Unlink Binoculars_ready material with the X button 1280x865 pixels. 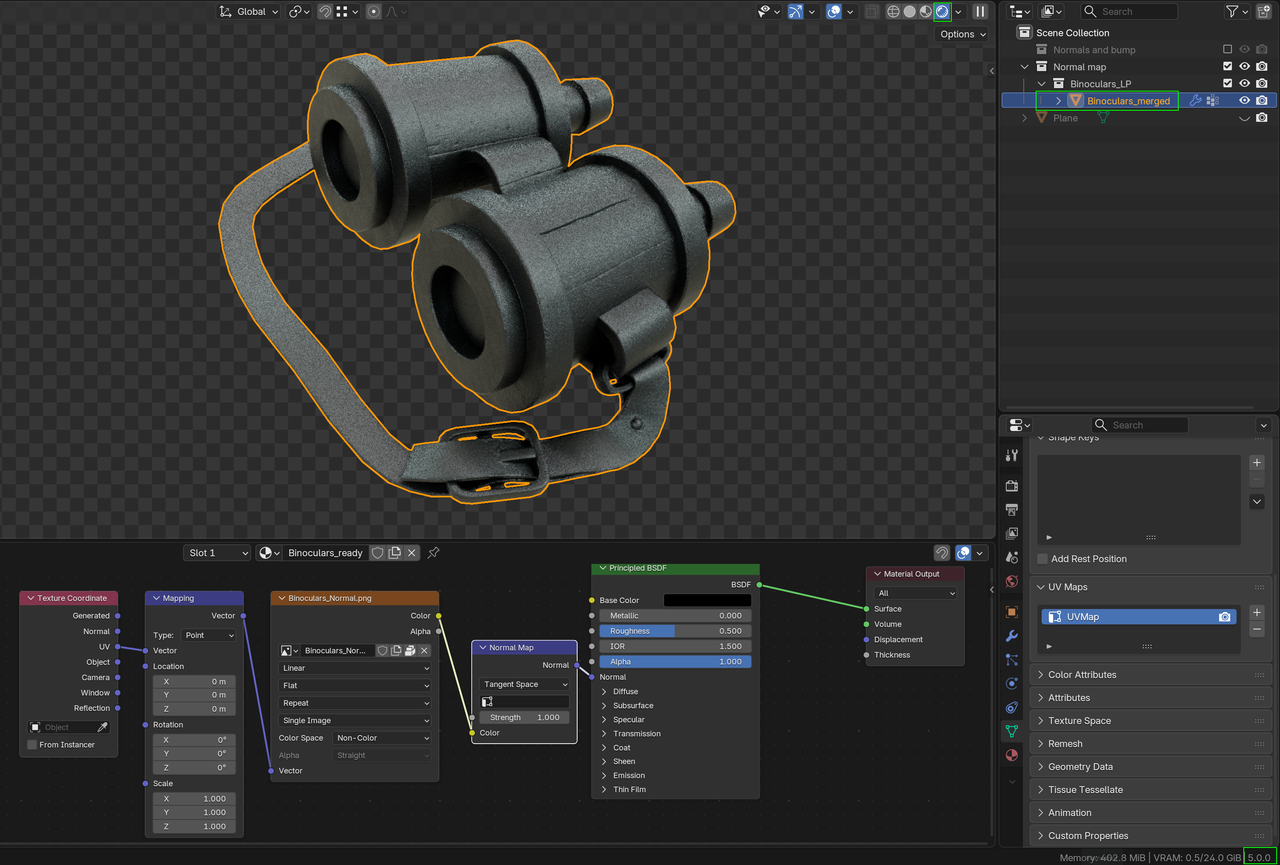(411, 552)
